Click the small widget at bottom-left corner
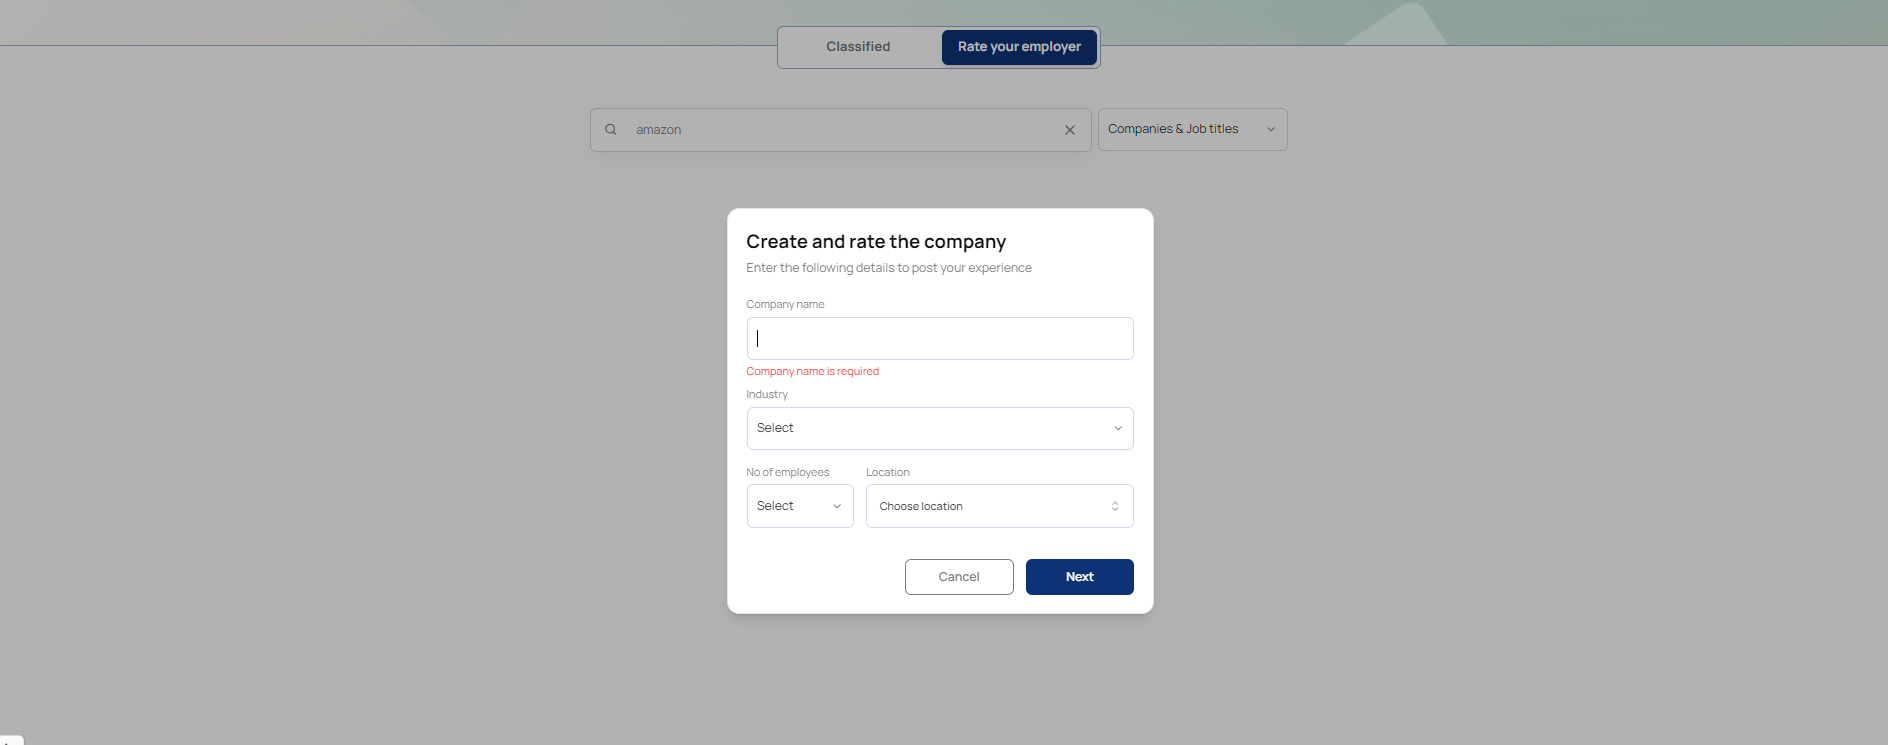Viewport: 1888px width, 745px height. pyautogui.click(x=11, y=740)
